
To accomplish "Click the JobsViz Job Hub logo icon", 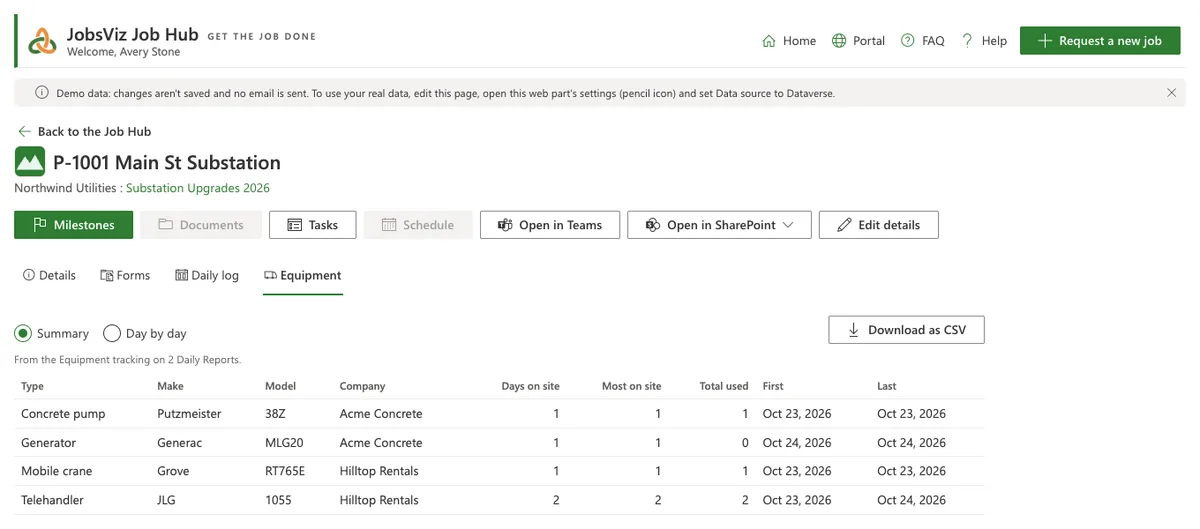I will pyautogui.click(x=42, y=41).
